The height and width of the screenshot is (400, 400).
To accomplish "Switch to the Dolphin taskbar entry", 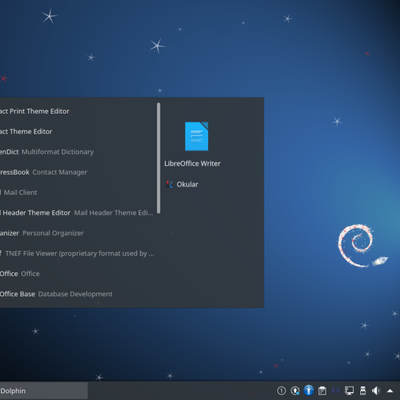I will [x=44, y=391].
